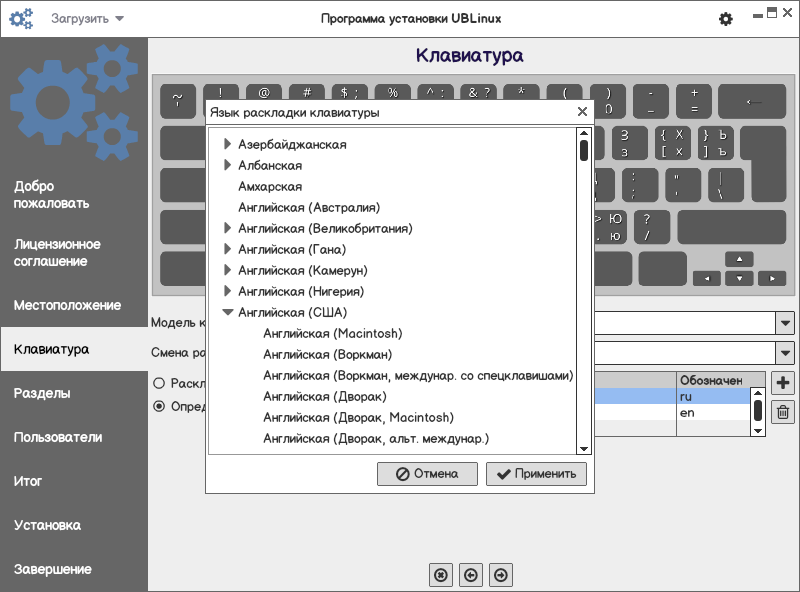The width and height of the screenshot is (800, 592).
Task: Open layout switch key dropdown arrow
Action: [785, 353]
